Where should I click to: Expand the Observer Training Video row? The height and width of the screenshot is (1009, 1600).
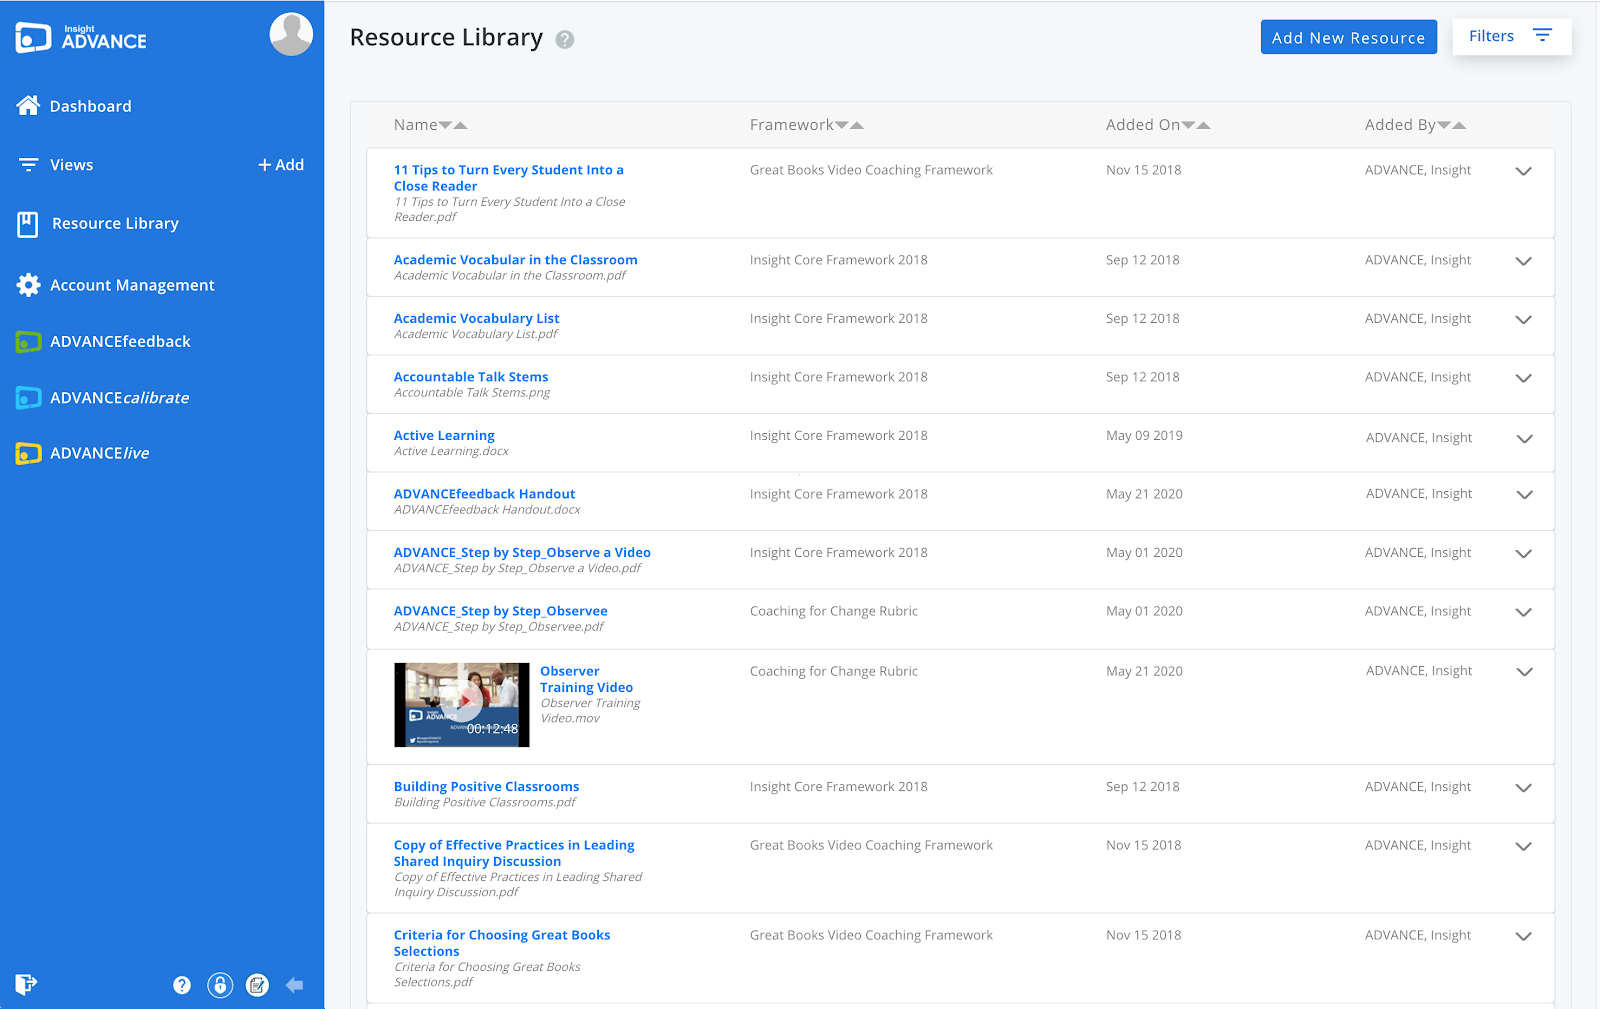(x=1524, y=672)
